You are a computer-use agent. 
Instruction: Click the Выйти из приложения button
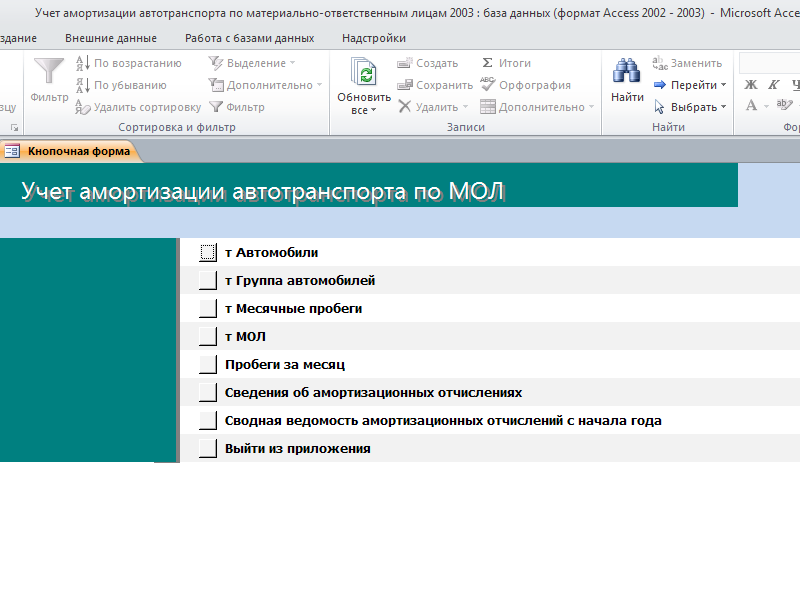208,449
